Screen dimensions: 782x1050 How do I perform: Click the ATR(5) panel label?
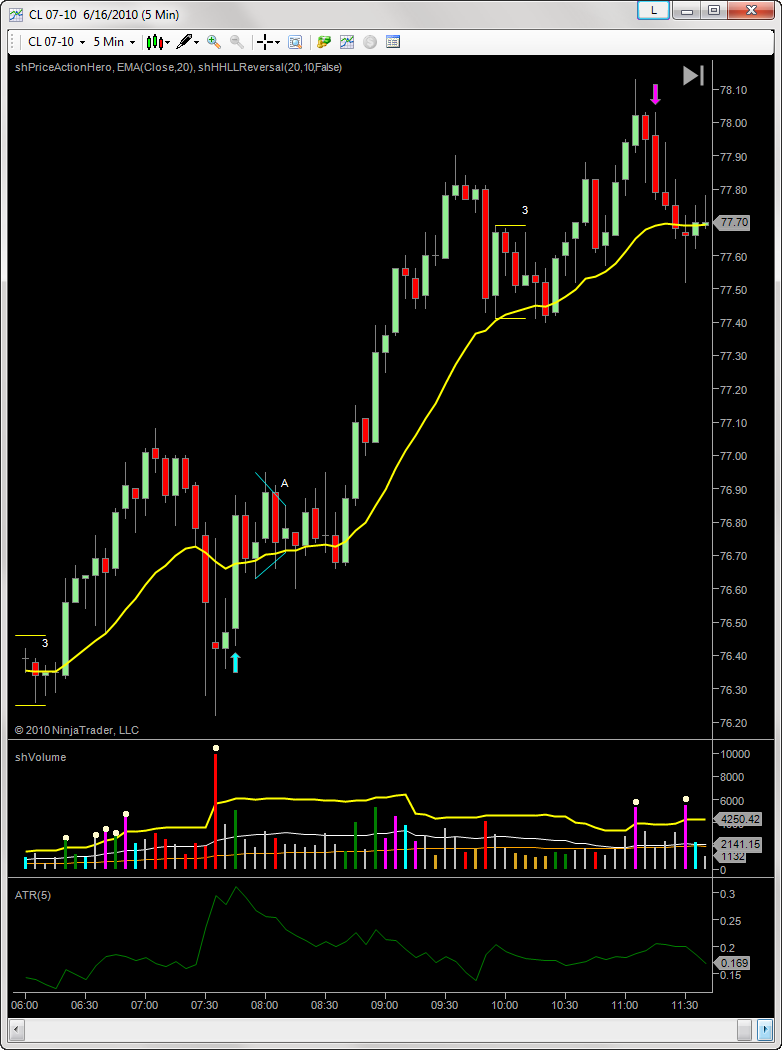coord(33,895)
